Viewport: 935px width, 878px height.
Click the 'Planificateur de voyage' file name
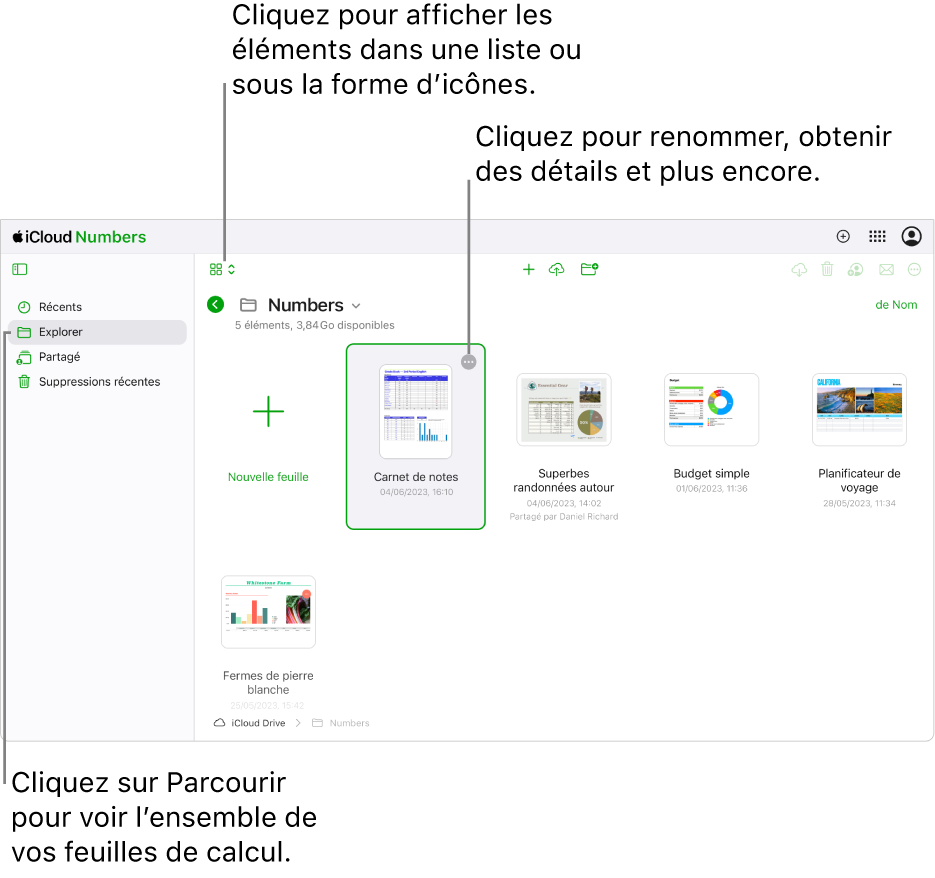point(859,481)
